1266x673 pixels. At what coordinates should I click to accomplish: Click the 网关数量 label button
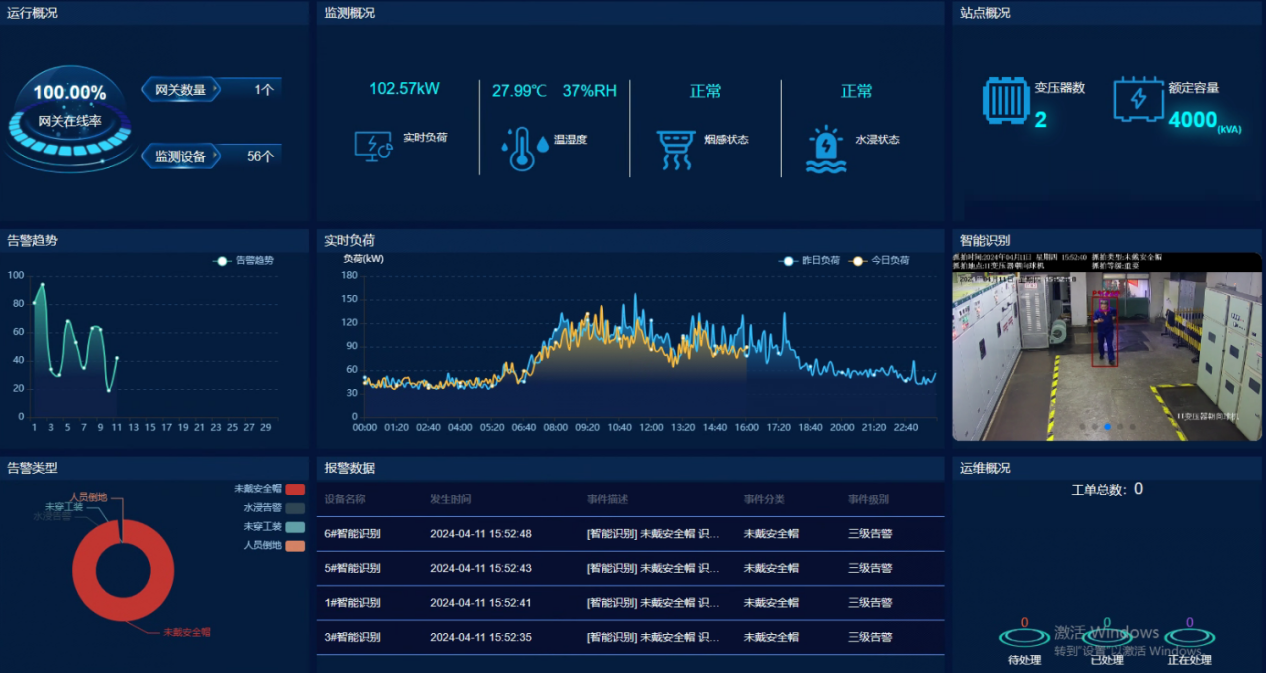click(180, 90)
